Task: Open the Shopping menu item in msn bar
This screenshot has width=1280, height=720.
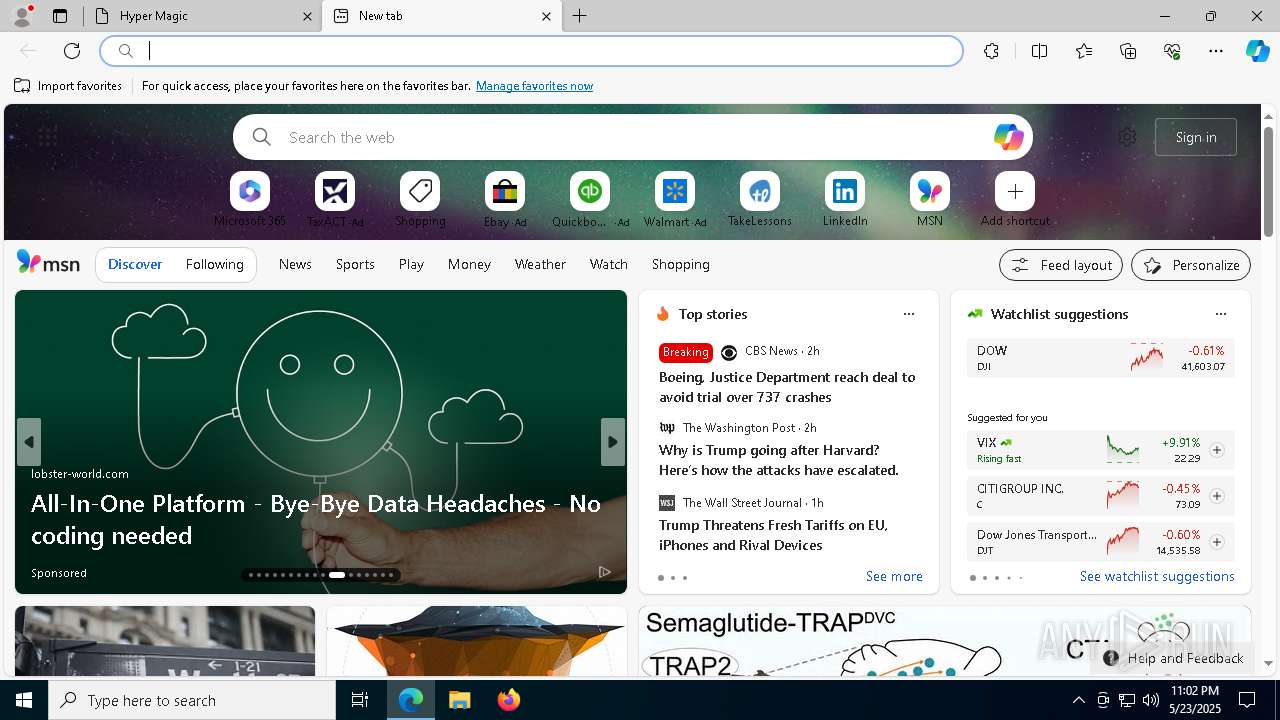Action: coord(681,264)
